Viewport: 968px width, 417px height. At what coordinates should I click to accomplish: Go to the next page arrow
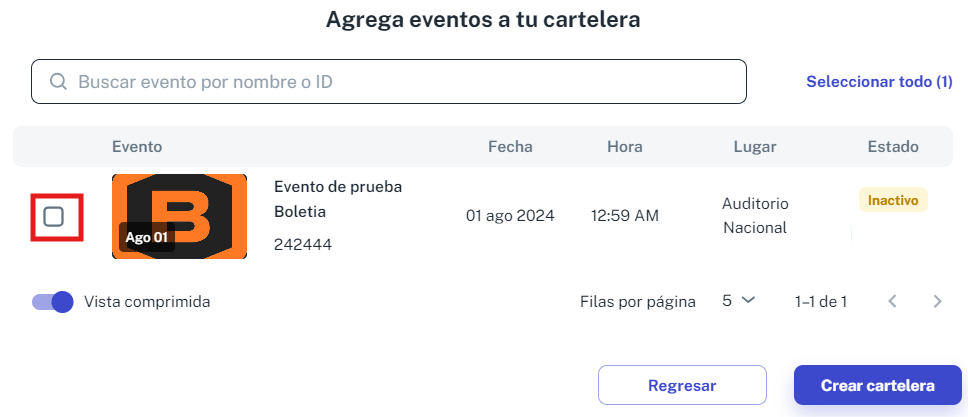tap(937, 301)
